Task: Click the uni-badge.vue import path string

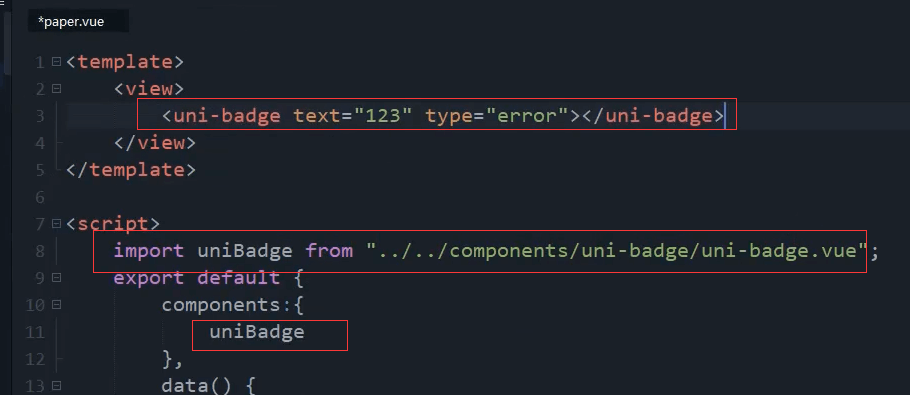Action: [616, 251]
